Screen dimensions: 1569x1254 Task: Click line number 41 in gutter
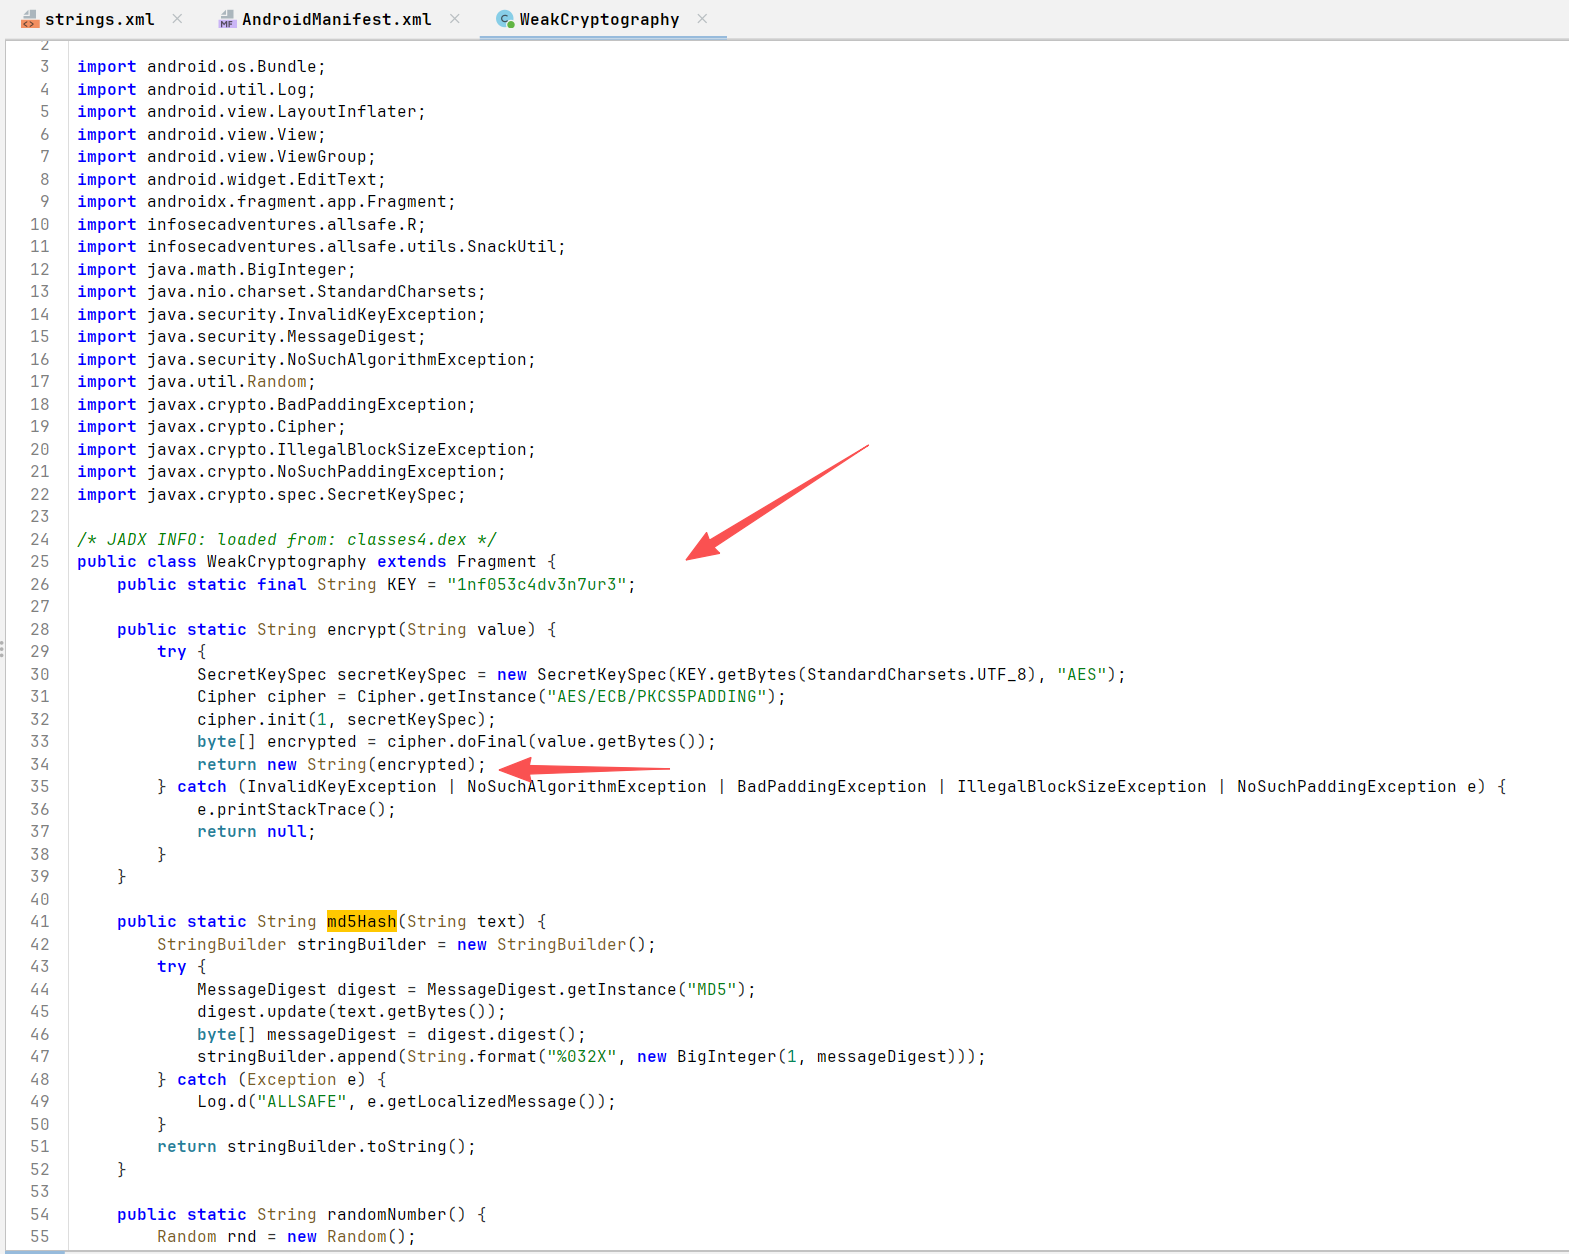pos(40,921)
